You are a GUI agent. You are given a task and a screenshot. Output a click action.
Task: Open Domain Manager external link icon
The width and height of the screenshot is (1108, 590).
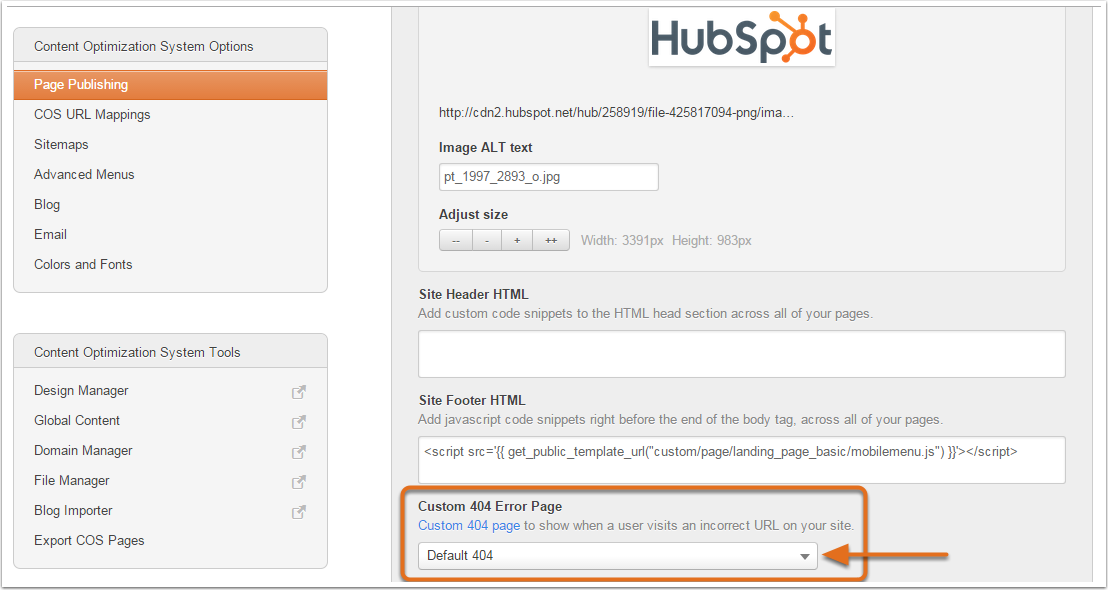pos(299,452)
